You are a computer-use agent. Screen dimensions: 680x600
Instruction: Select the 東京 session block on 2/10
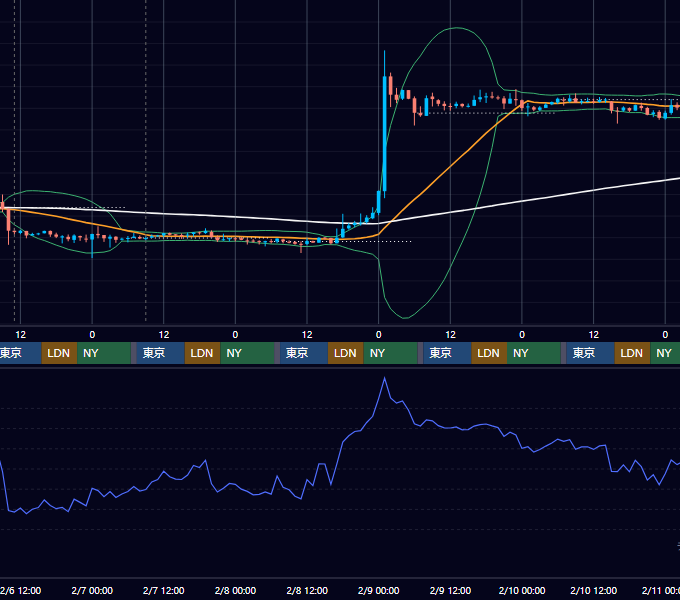pyautogui.click(x=590, y=353)
